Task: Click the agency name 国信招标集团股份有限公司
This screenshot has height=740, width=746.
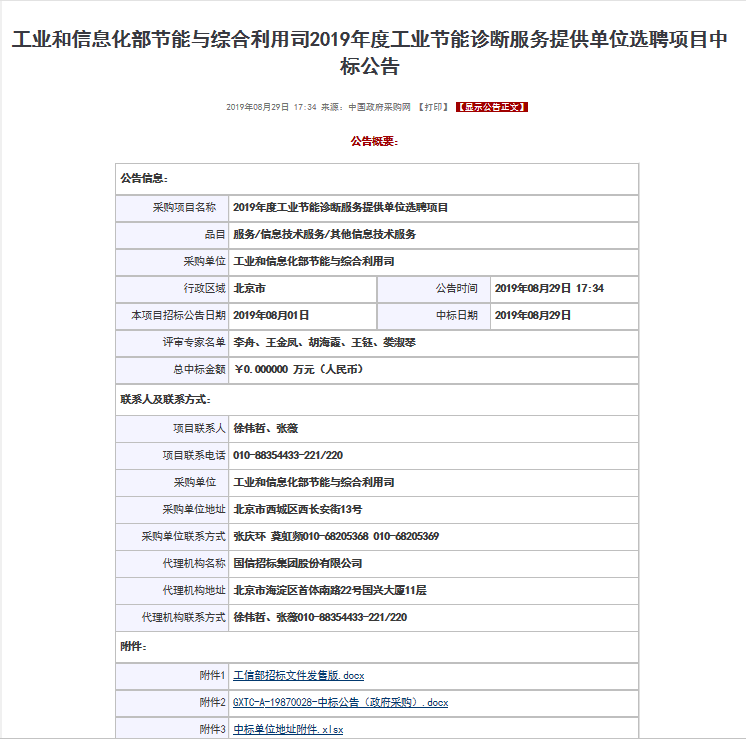Action: (x=298, y=564)
